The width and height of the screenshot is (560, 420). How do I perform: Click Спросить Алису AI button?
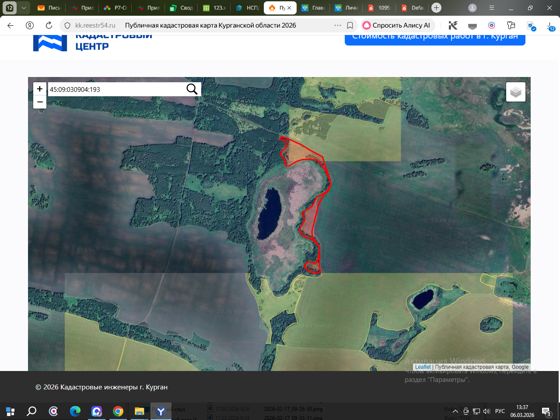click(x=396, y=25)
